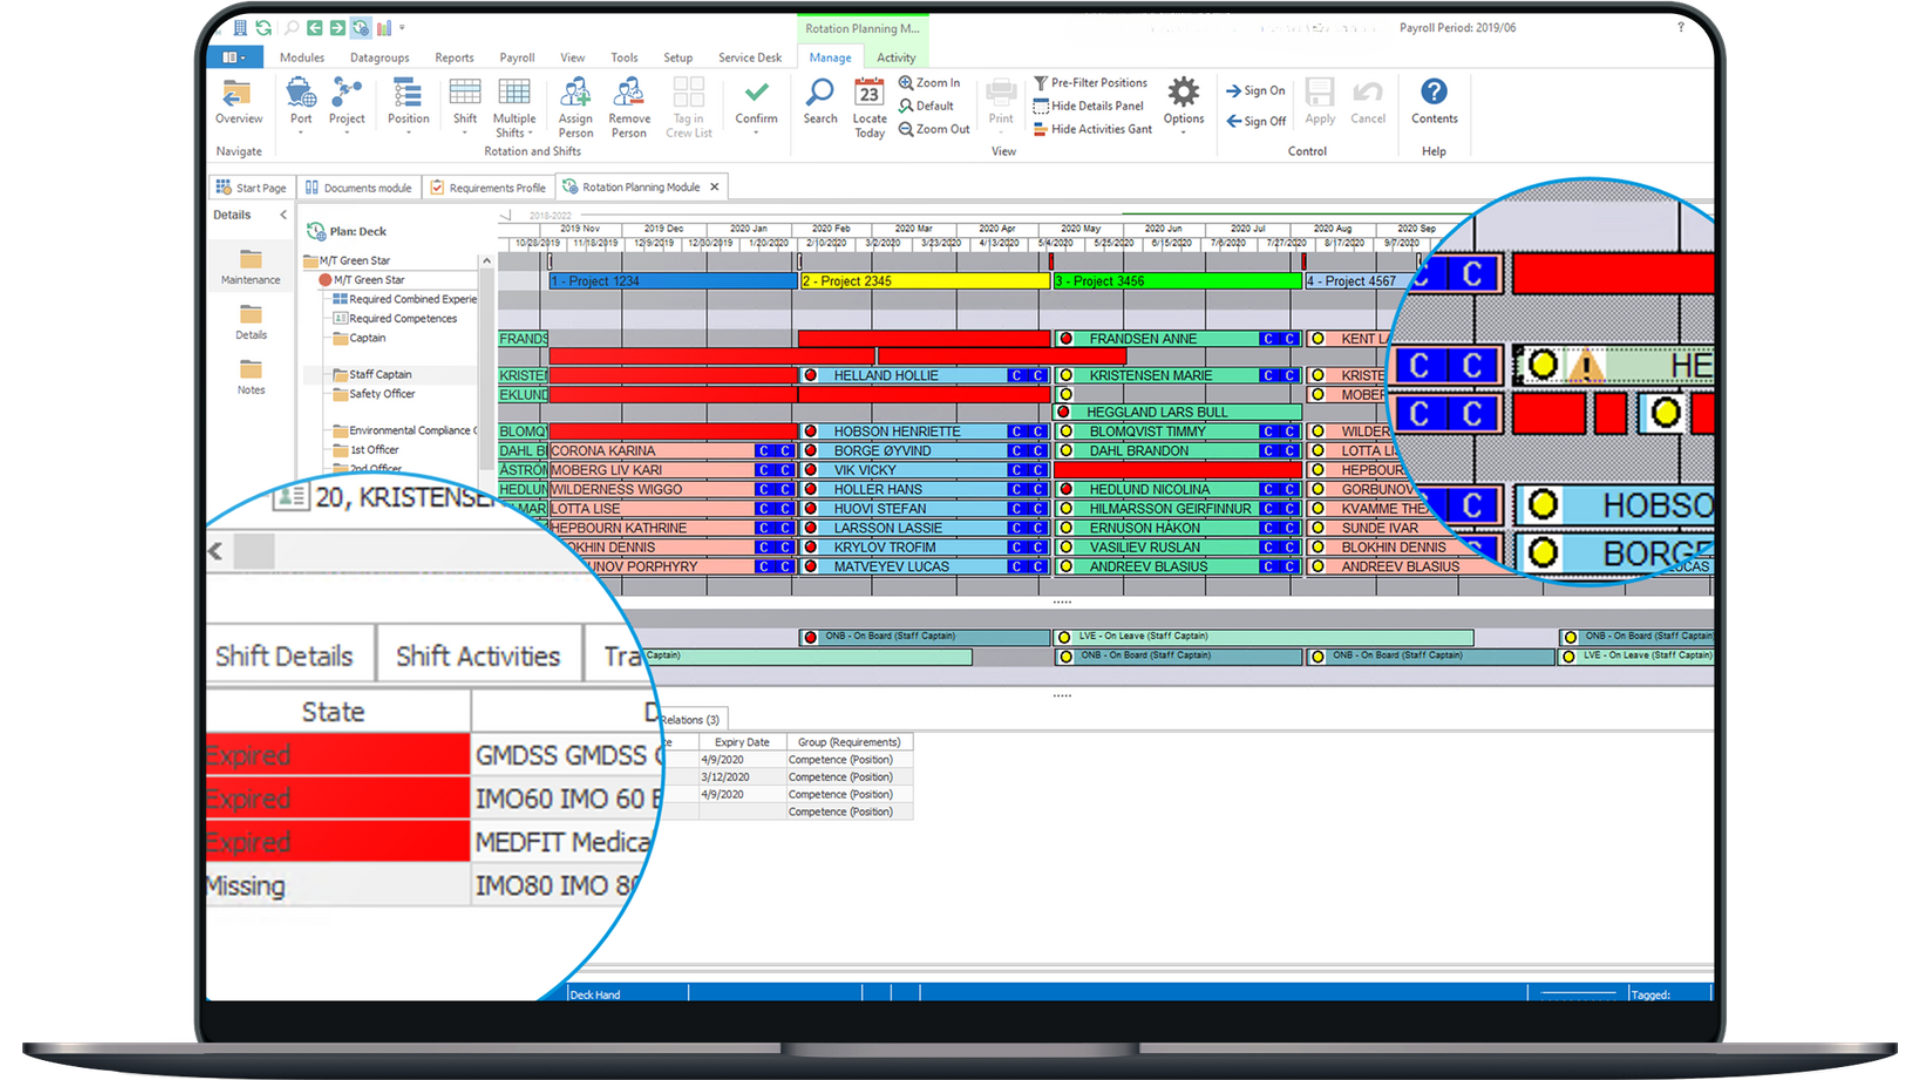Switch to the Activity ribbon tab
This screenshot has height=1080, width=1920.
pos(896,58)
